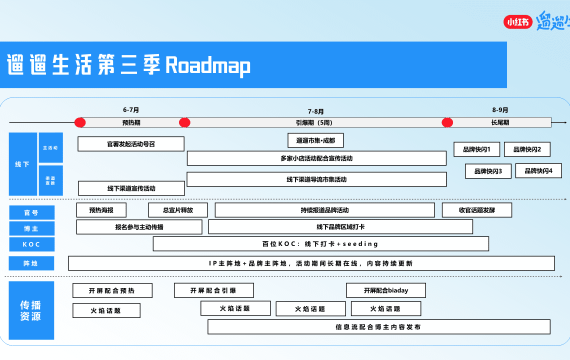Click the 预热海报 box
The height and width of the screenshot is (360, 570).
point(101,210)
